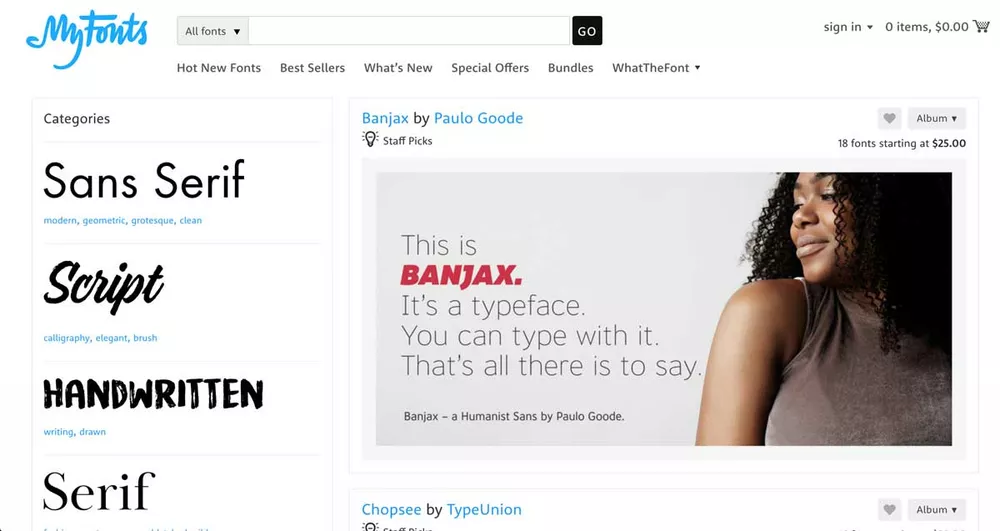Favorite Banjax with the heart icon
This screenshot has width=1000, height=531.
889,118
